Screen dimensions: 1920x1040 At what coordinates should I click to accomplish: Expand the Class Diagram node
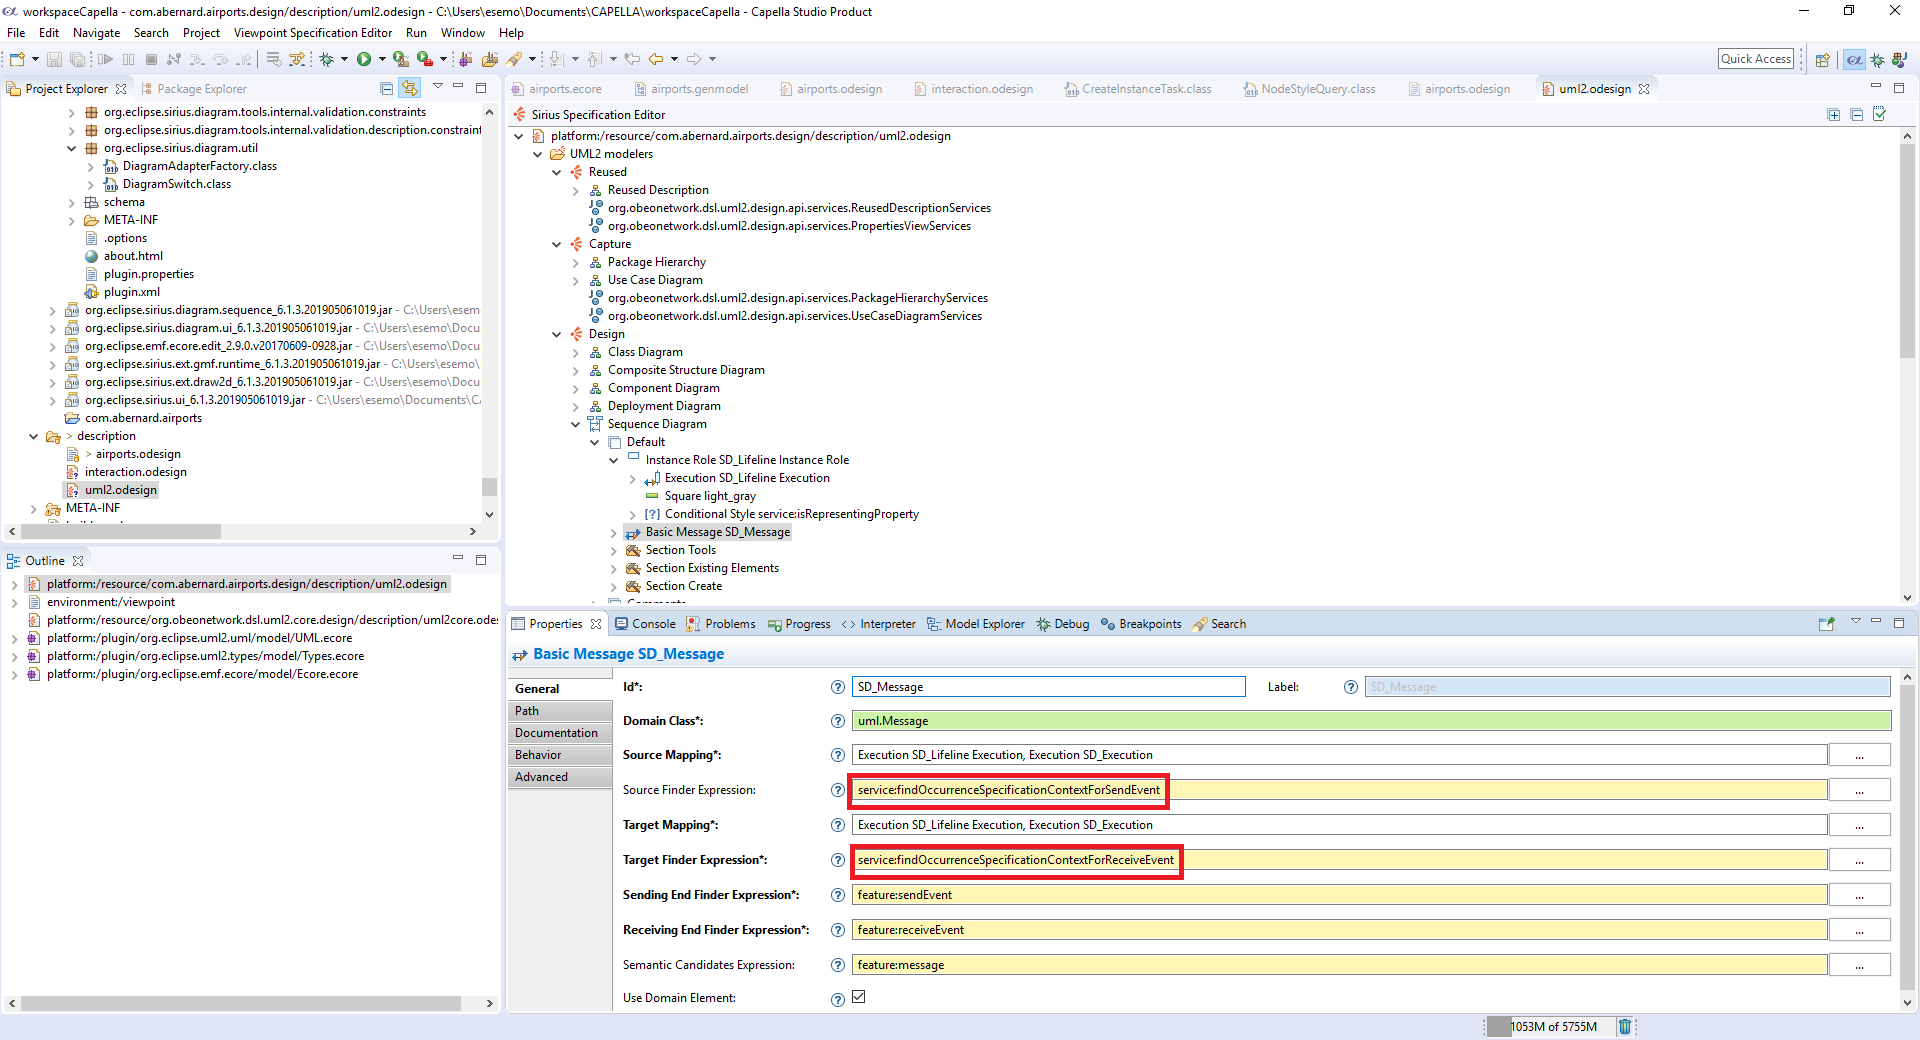tap(576, 352)
